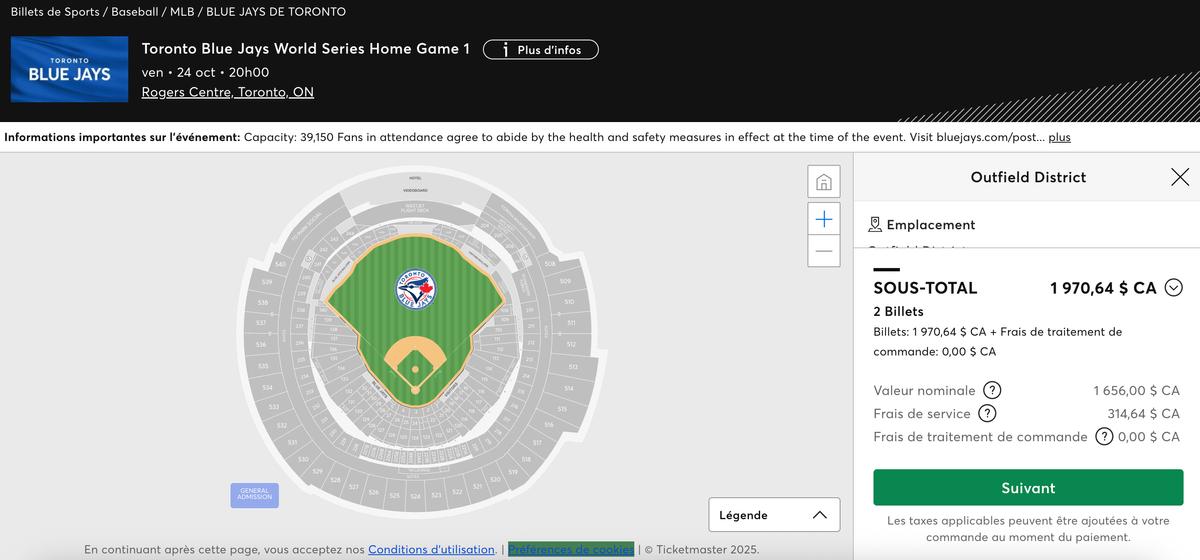Click the Frais de service help icon

point(987,414)
